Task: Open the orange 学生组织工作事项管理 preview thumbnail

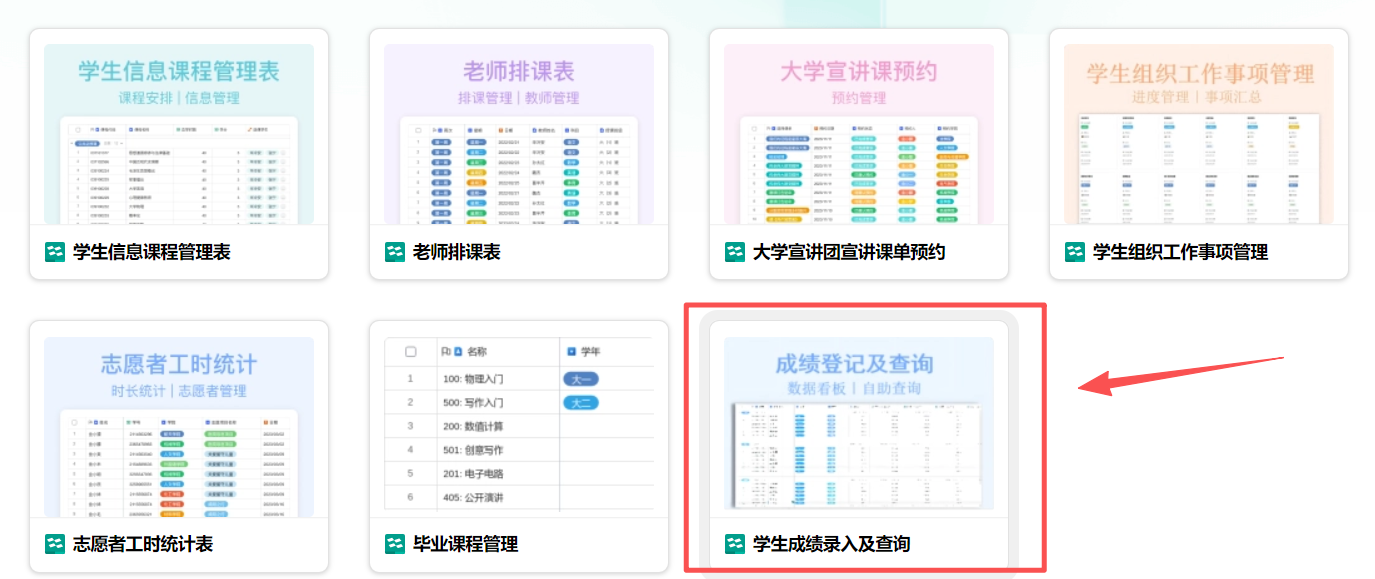Action: (x=1198, y=134)
